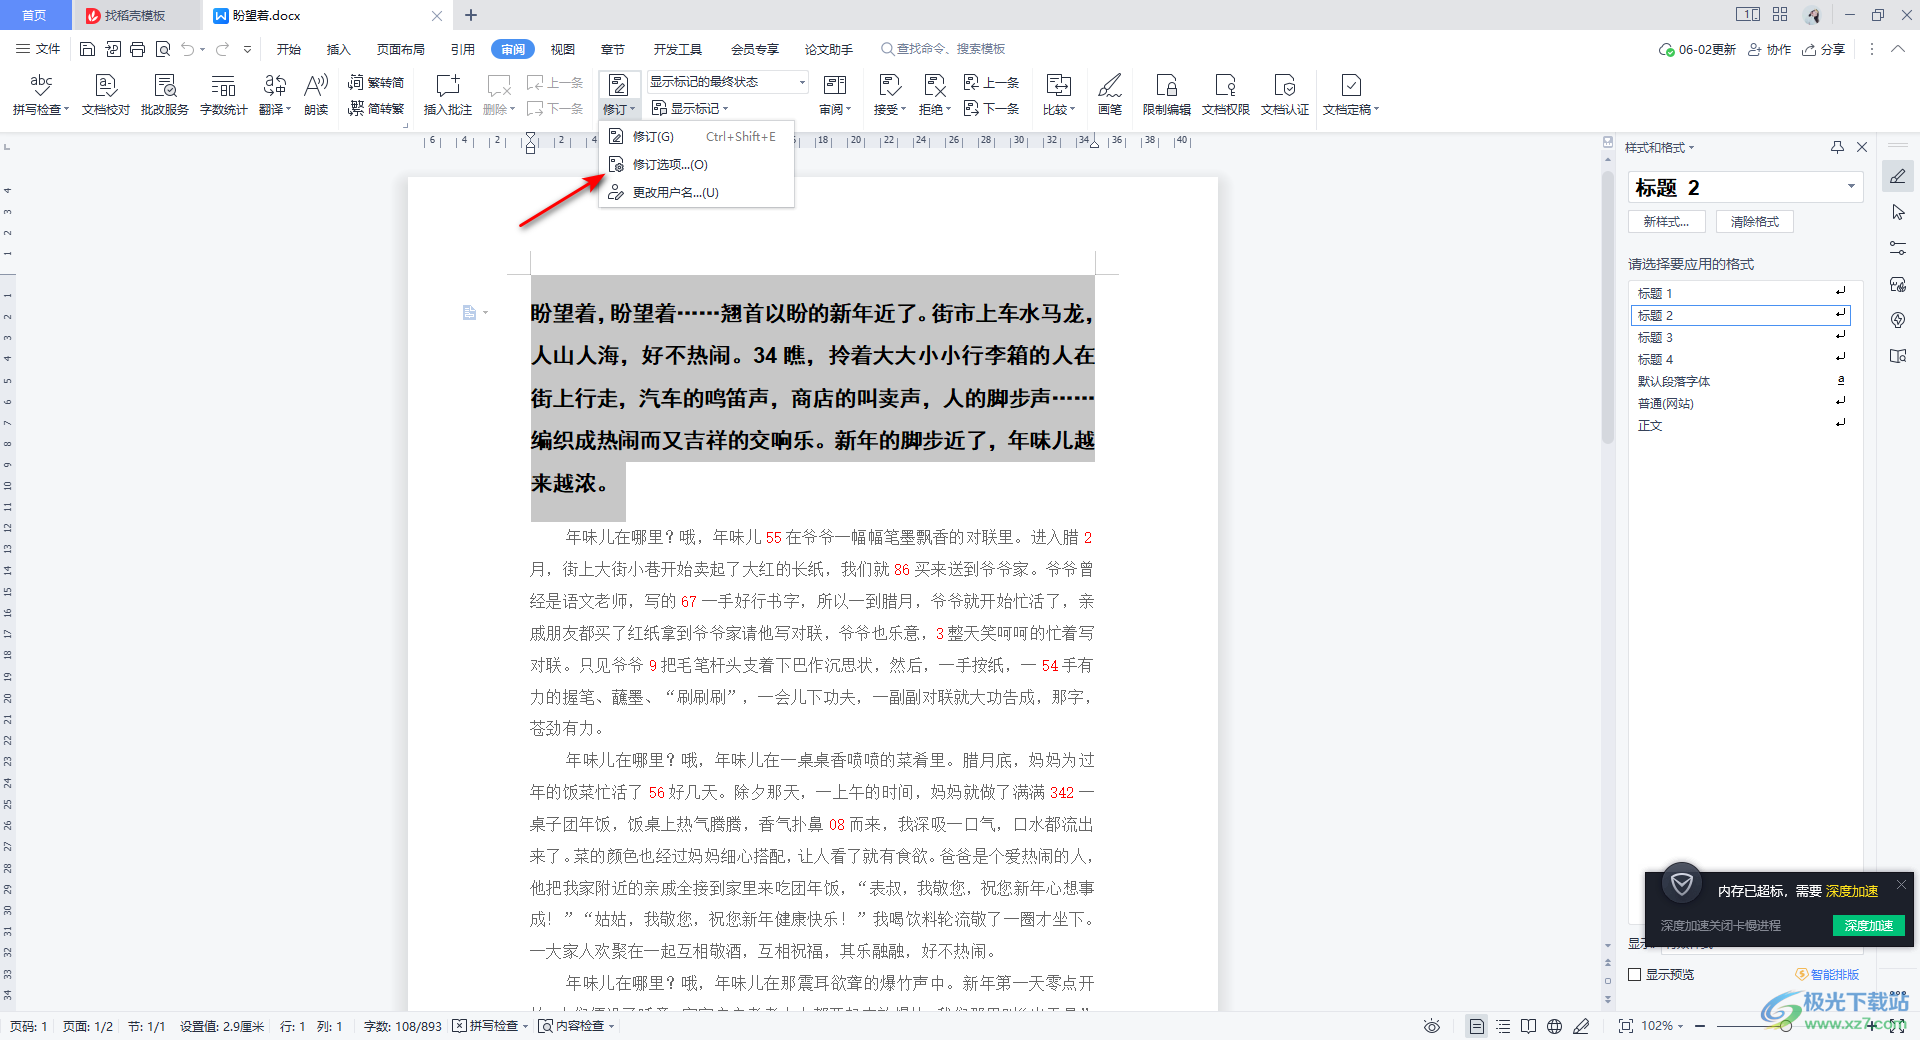This screenshot has height=1040, width=1920.
Task: Start the 朗读 read aloud tool
Action: (x=316, y=95)
